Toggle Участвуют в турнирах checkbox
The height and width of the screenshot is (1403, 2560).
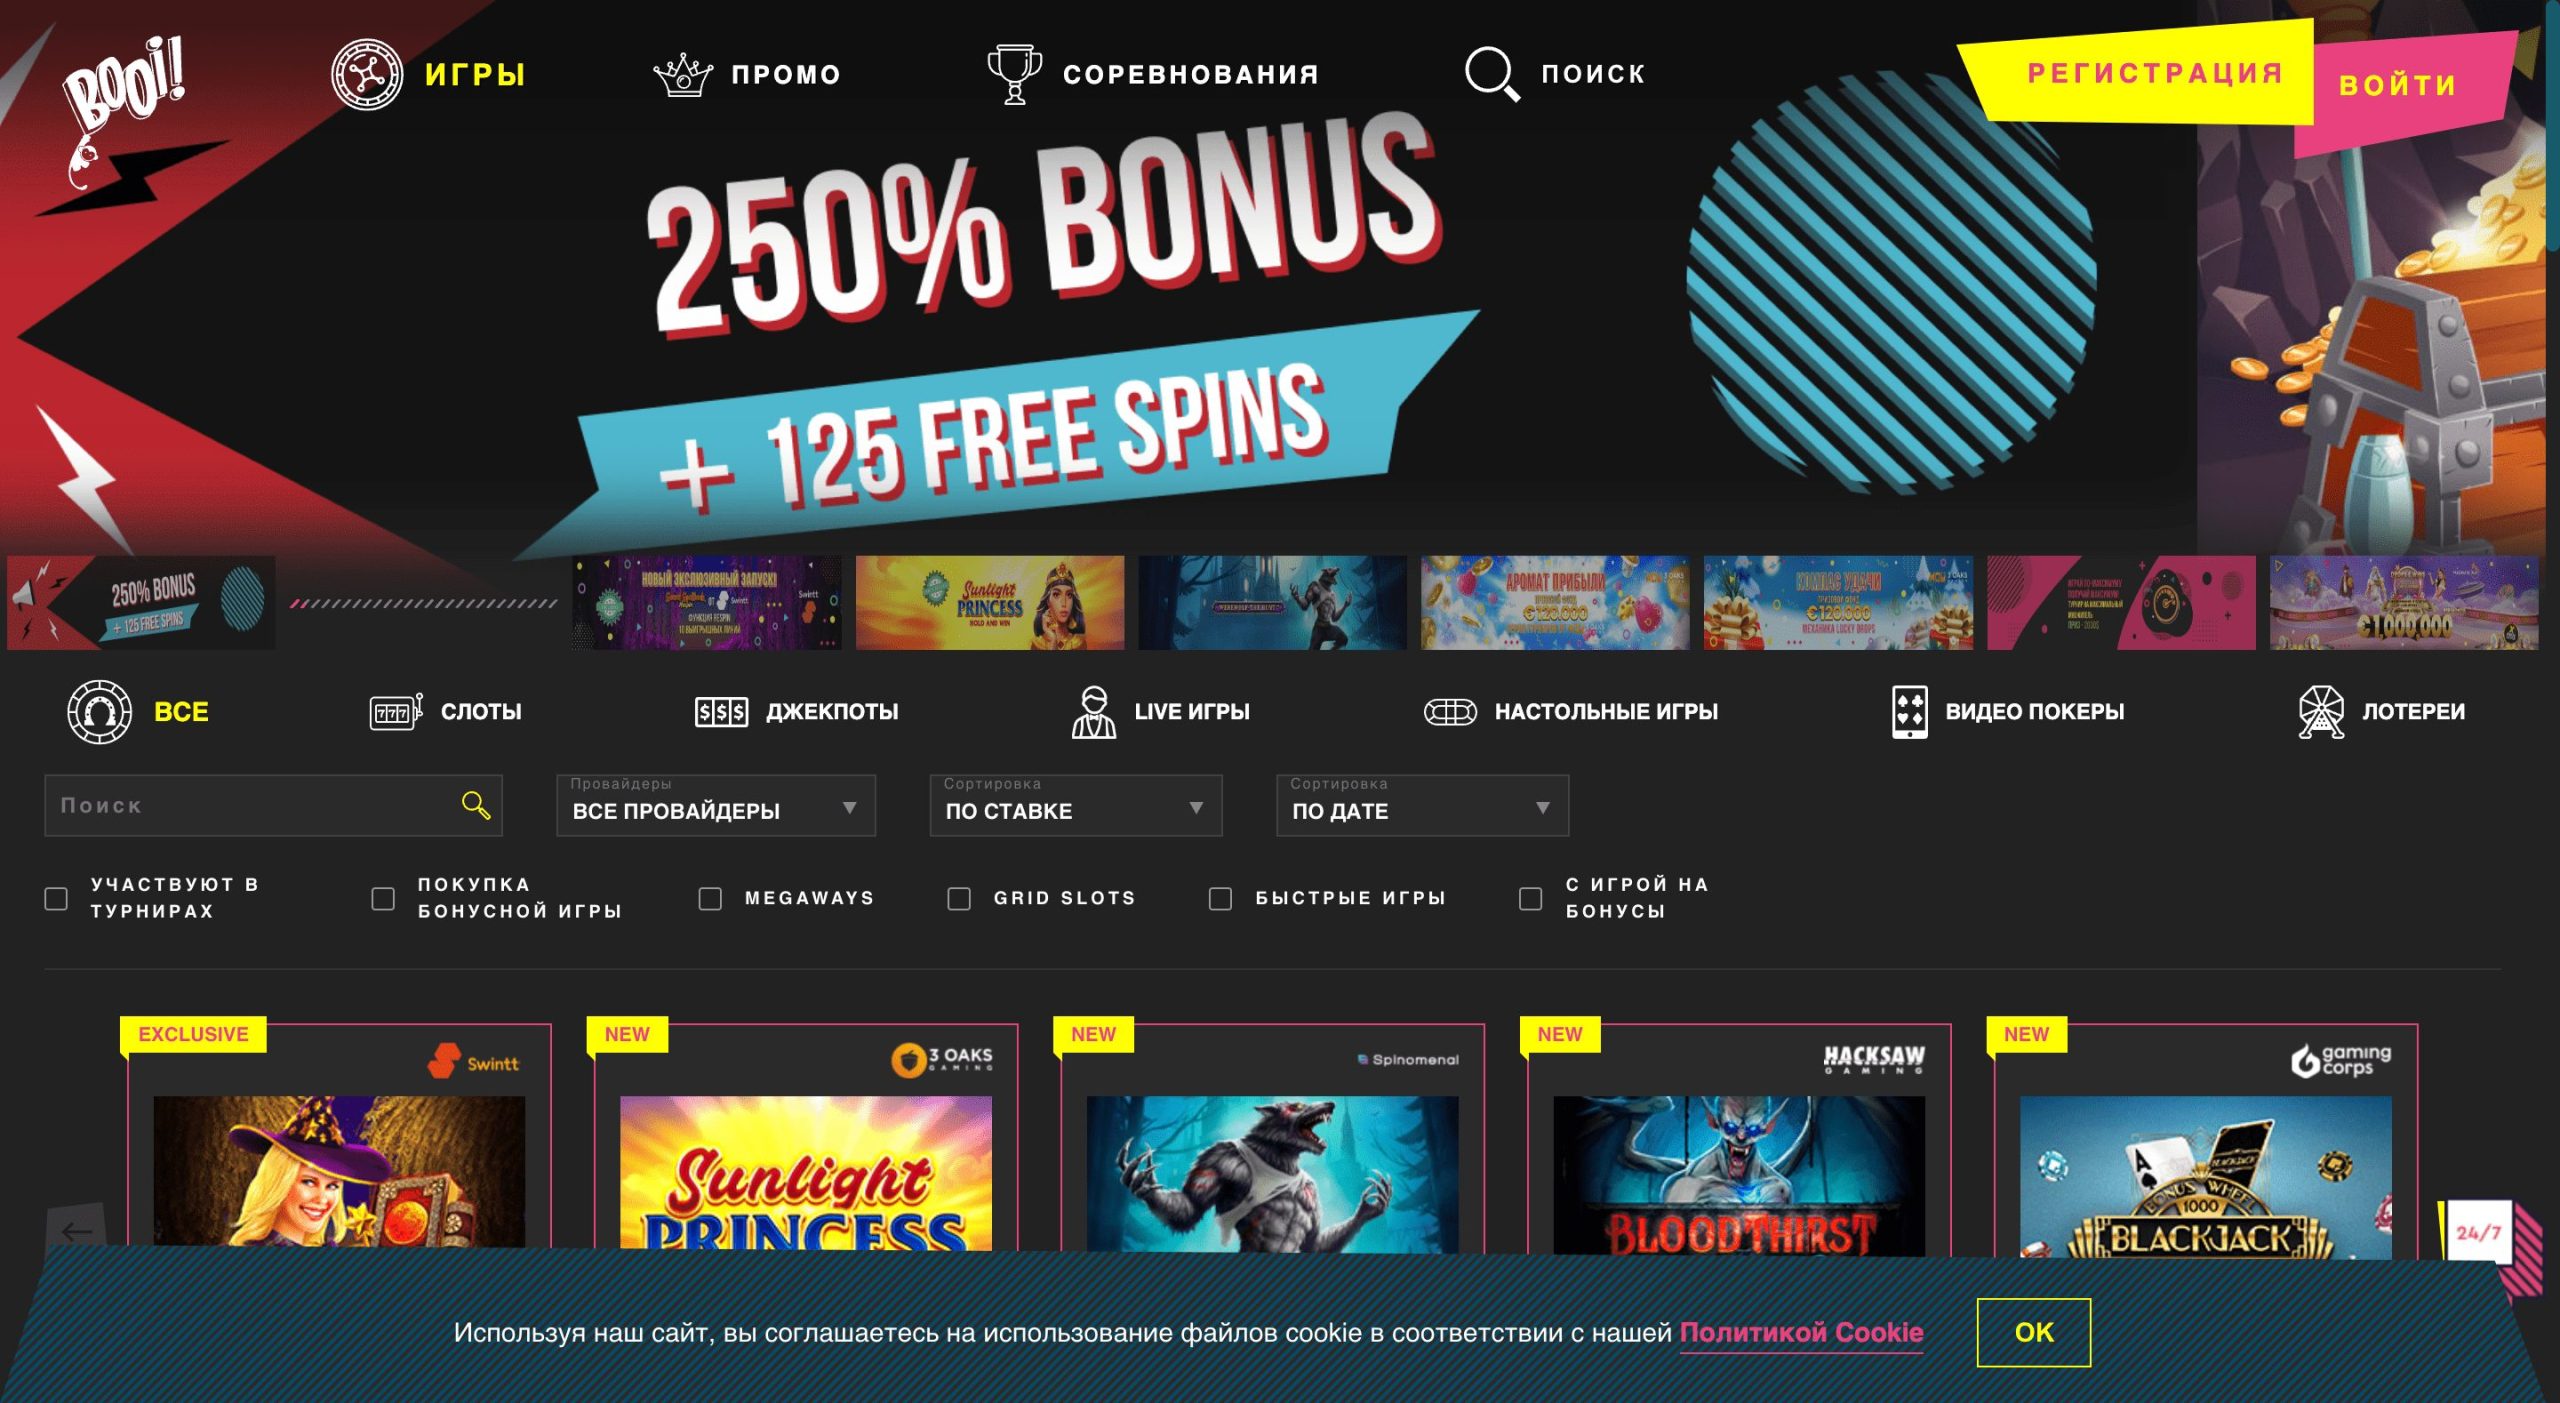click(56, 898)
